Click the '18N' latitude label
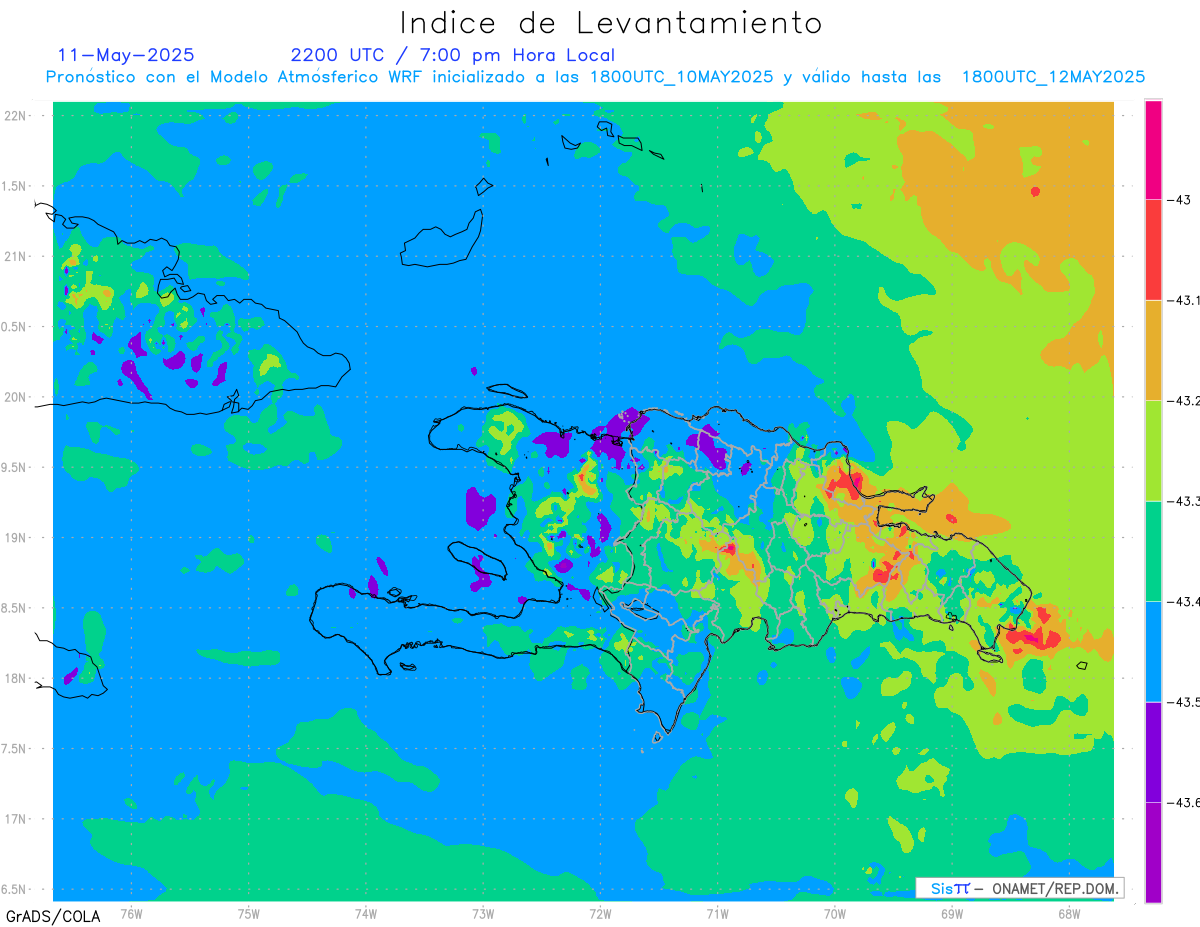The width and height of the screenshot is (1200, 927). [16, 678]
